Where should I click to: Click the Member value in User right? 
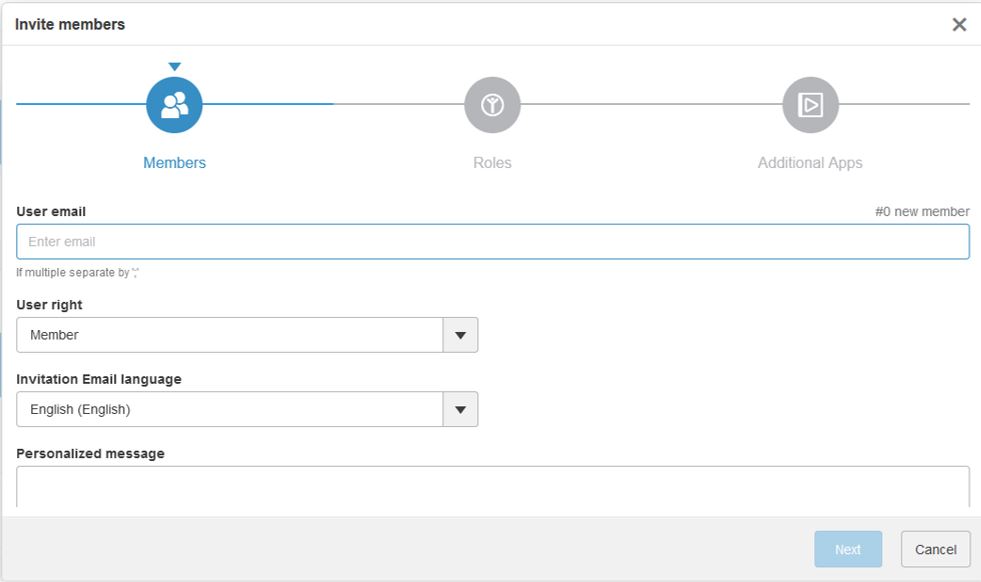[230, 335]
